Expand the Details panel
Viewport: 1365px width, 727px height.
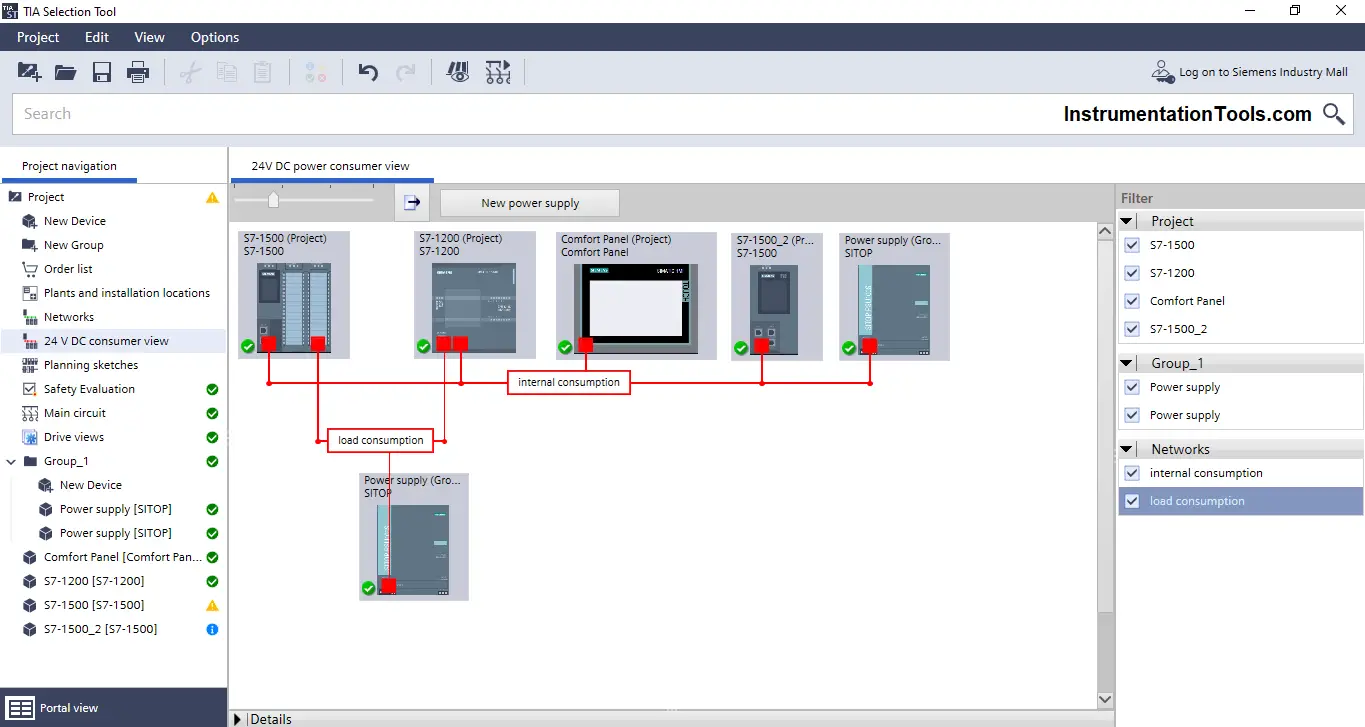click(x=238, y=719)
